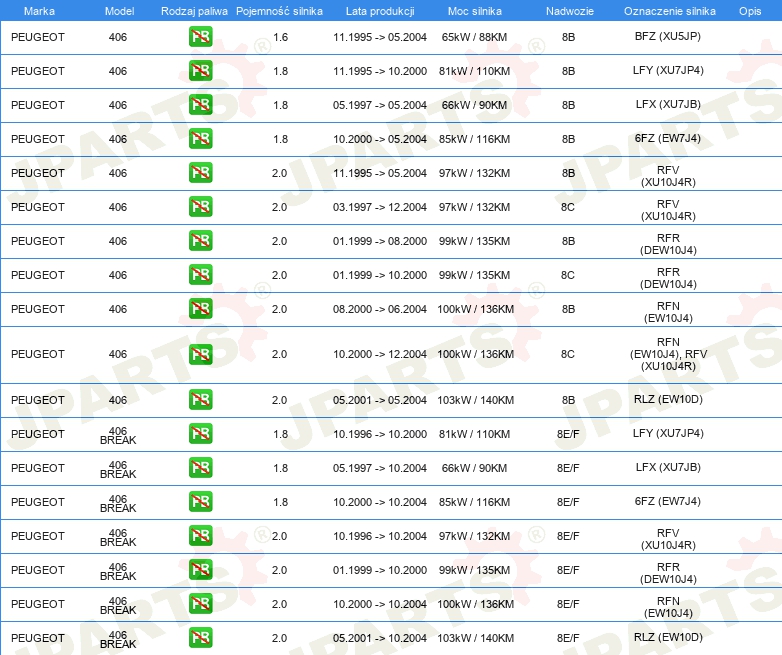The width and height of the screenshot is (782, 655).
Task: Select the date range 05.1997 -> 10.2004
Action: pyautogui.click(x=380, y=468)
